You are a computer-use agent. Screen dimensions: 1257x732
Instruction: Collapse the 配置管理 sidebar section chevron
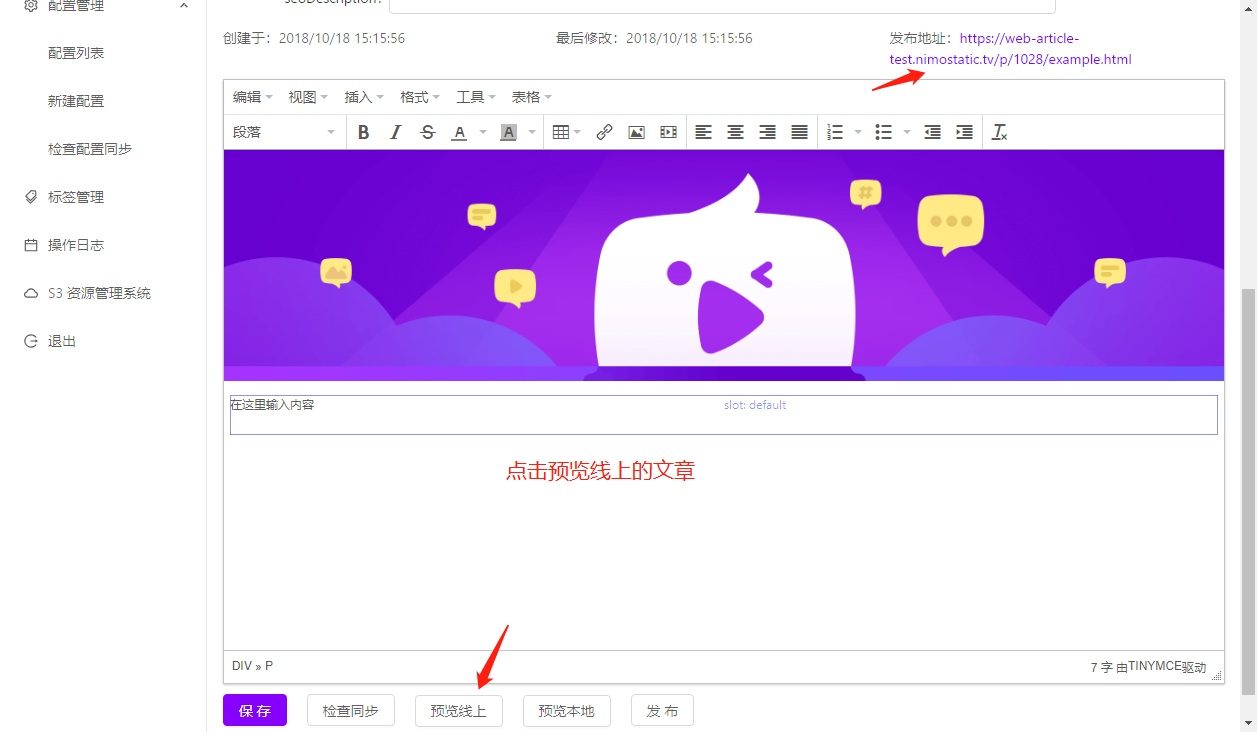click(183, 5)
